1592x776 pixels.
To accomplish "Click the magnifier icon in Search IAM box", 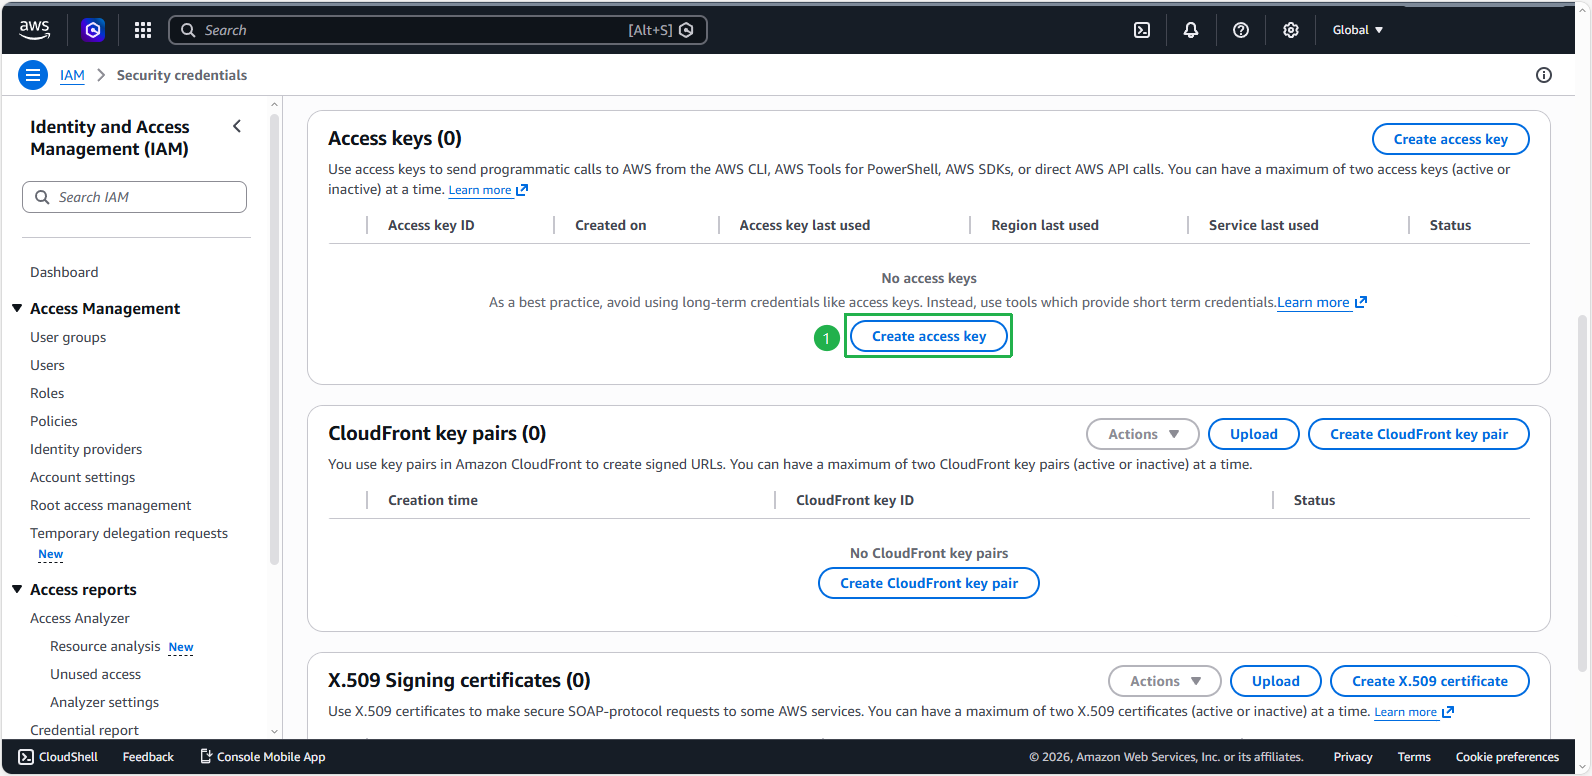I will pos(42,197).
